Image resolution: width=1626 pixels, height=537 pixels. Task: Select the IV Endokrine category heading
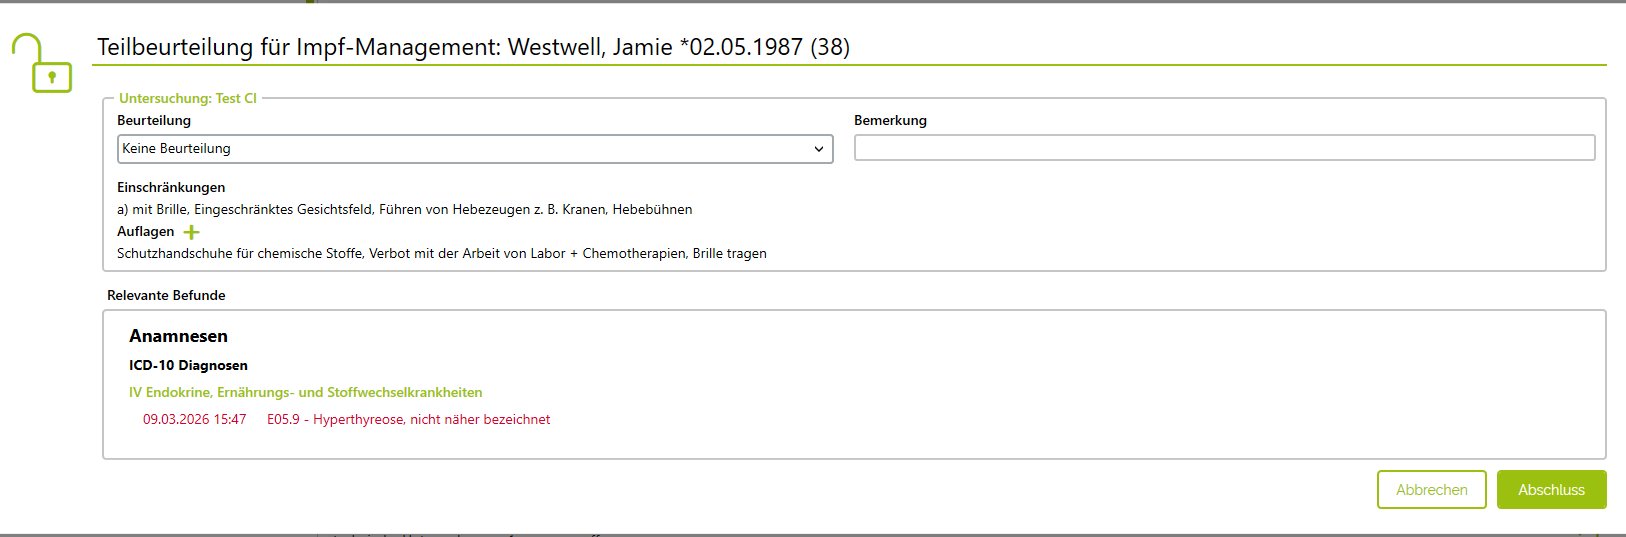click(305, 393)
